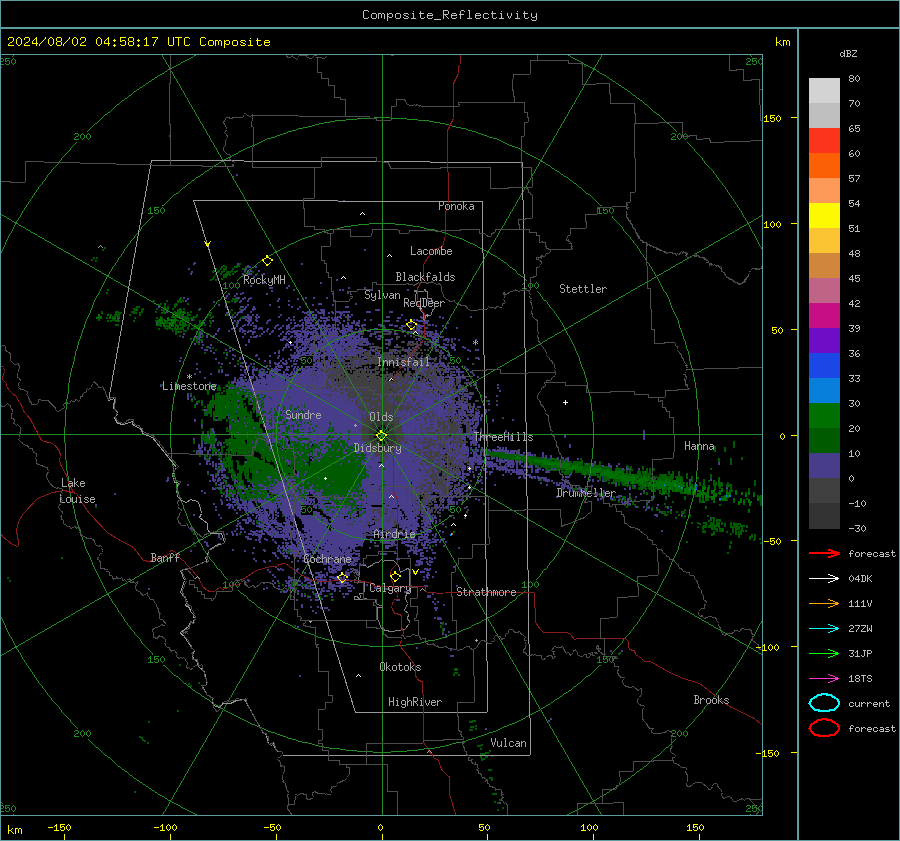Screen dimensions: 900x841
Task: Click the Sylvan label
Action: (x=382, y=295)
